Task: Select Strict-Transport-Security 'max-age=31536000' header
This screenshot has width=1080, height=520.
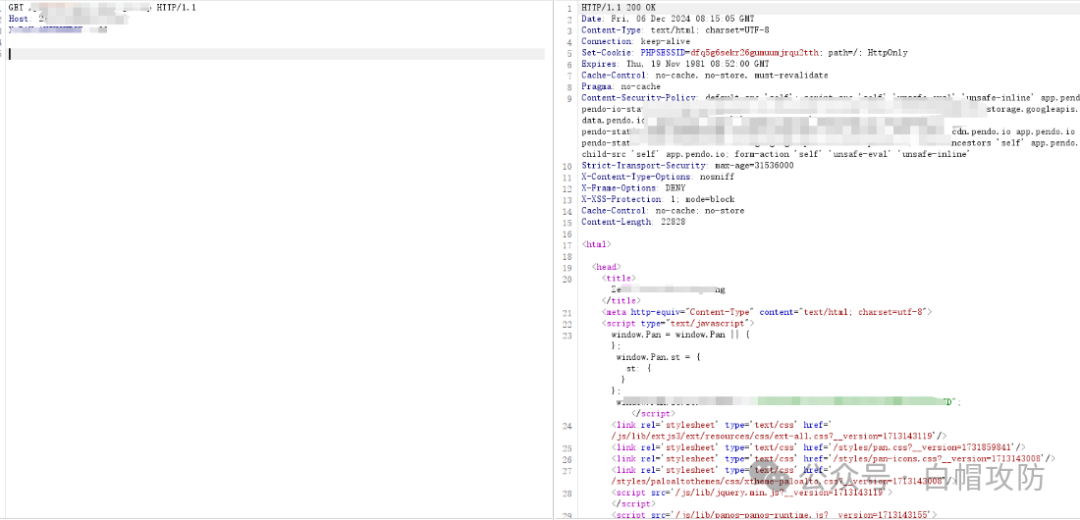Action: tap(687, 166)
